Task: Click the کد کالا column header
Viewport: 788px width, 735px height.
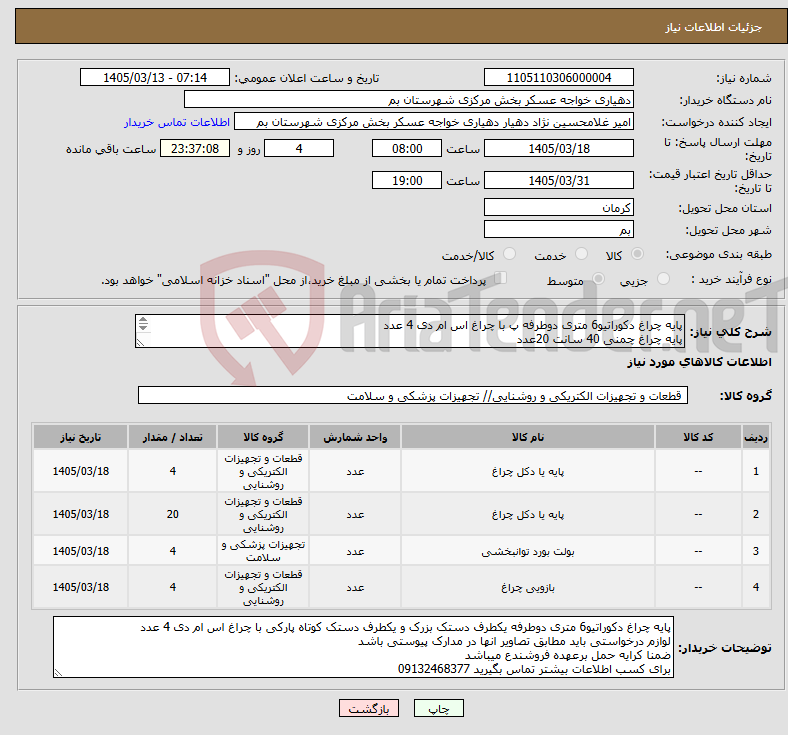Action: pyautogui.click(x=698, y=437)
